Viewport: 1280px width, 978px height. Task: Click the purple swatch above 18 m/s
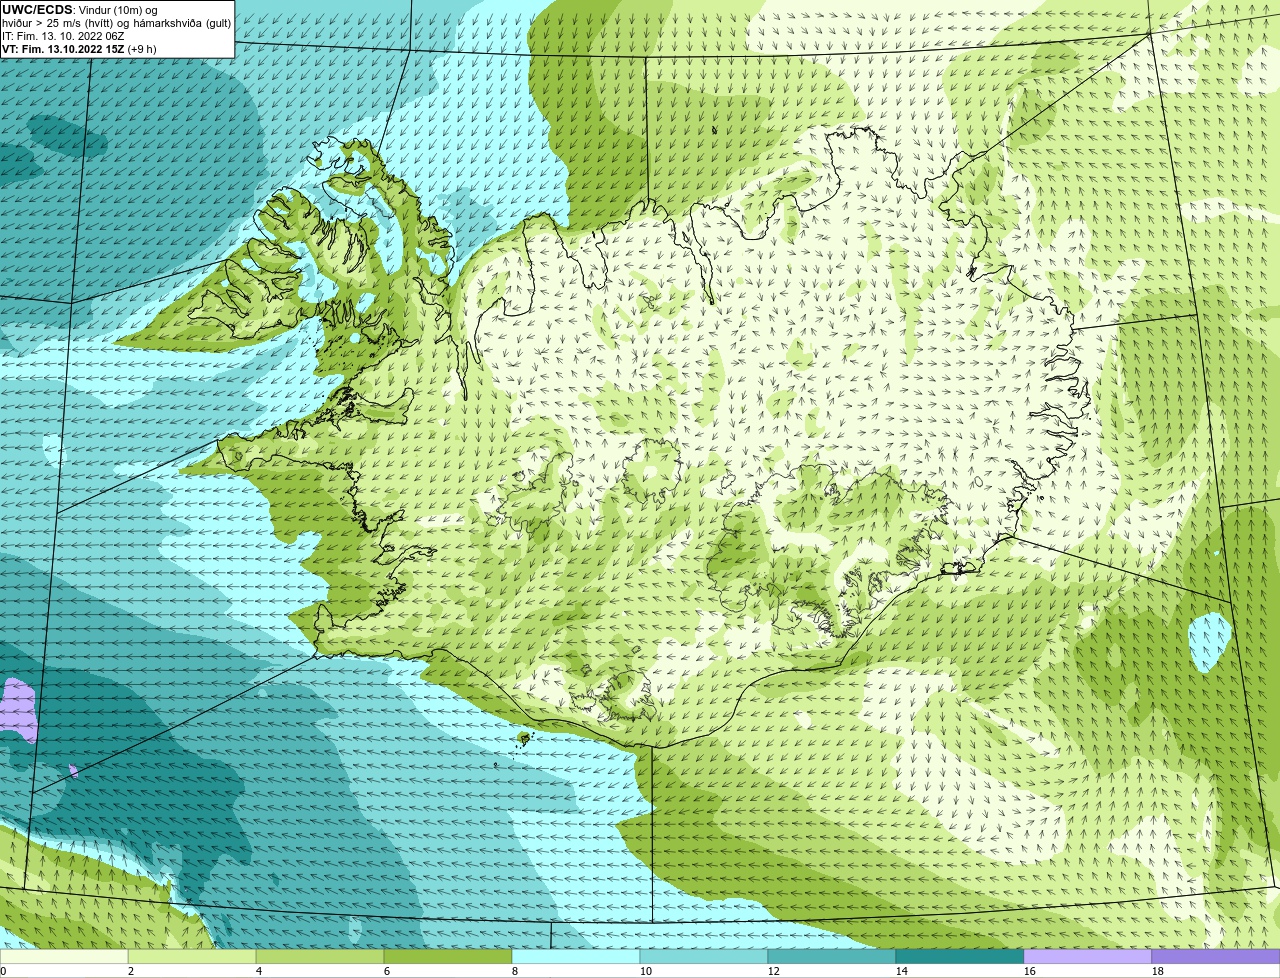(1216, 956)
